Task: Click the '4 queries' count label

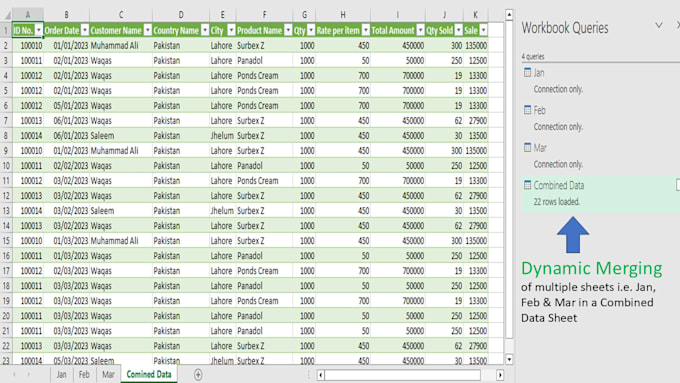Action: [533, 56]
